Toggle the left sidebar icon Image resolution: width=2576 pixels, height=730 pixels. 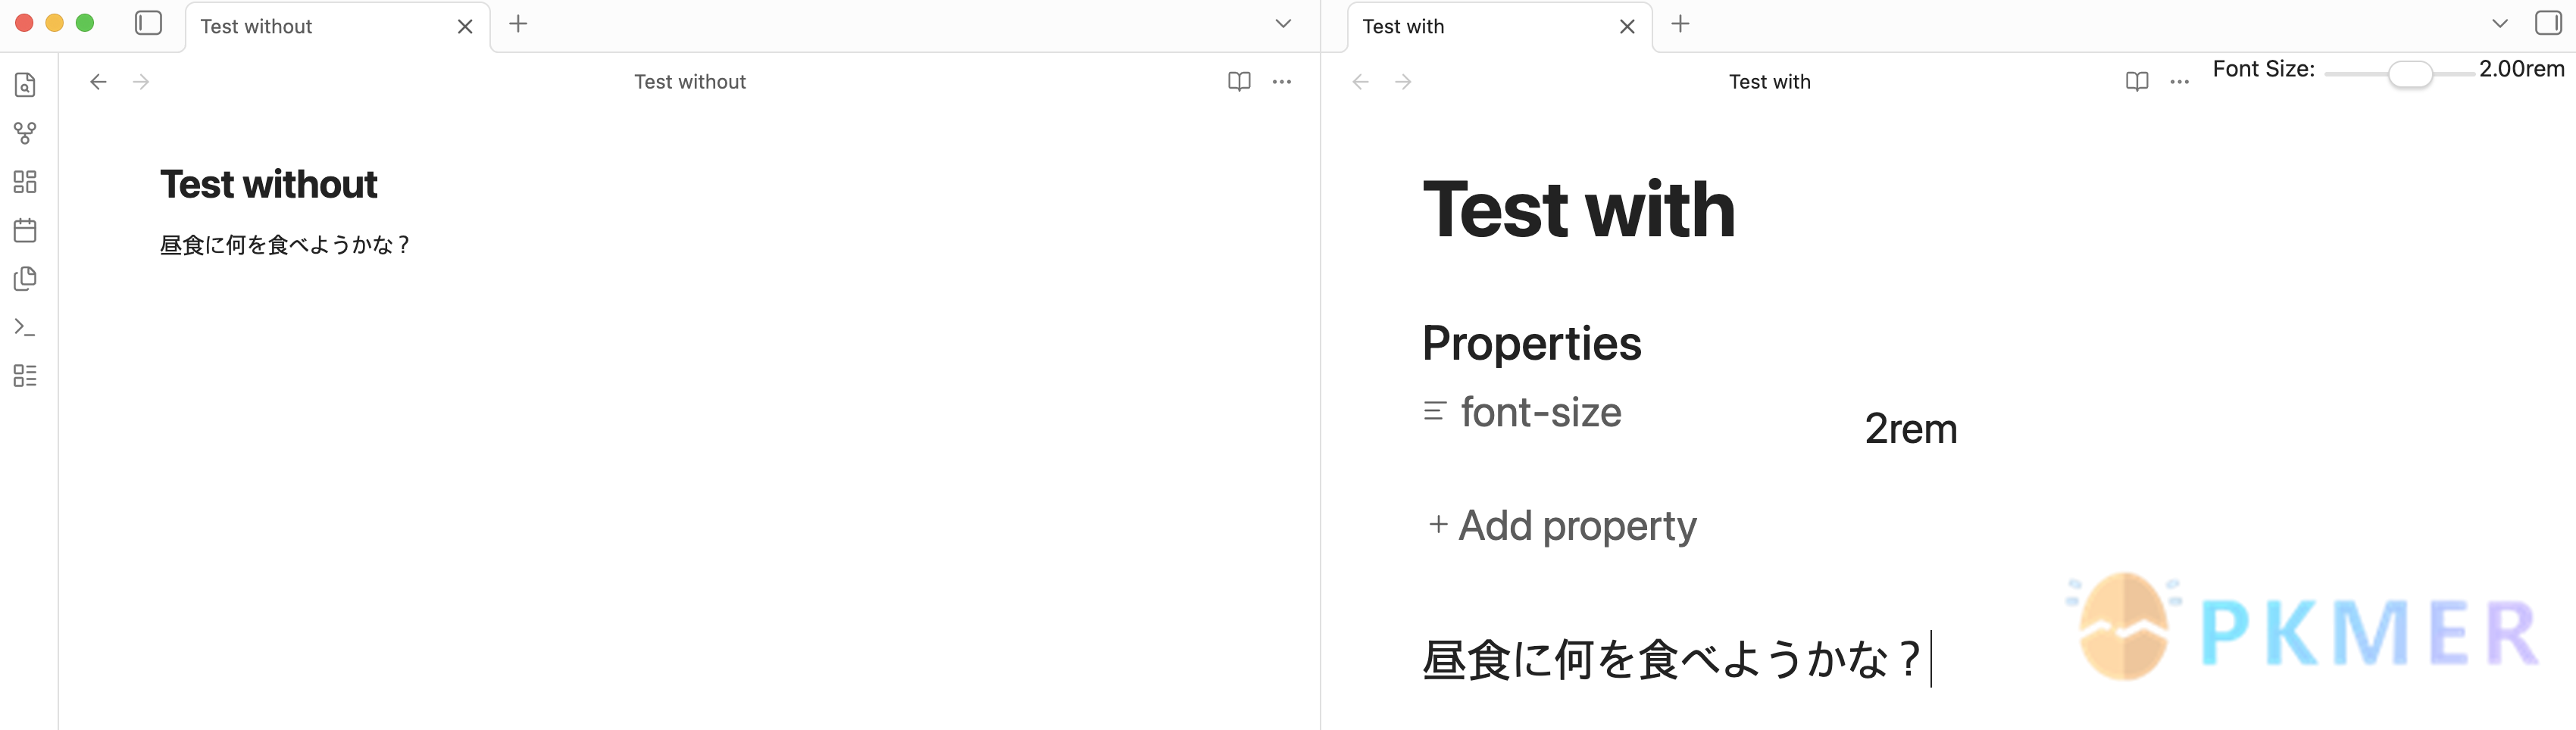[148, 23]
